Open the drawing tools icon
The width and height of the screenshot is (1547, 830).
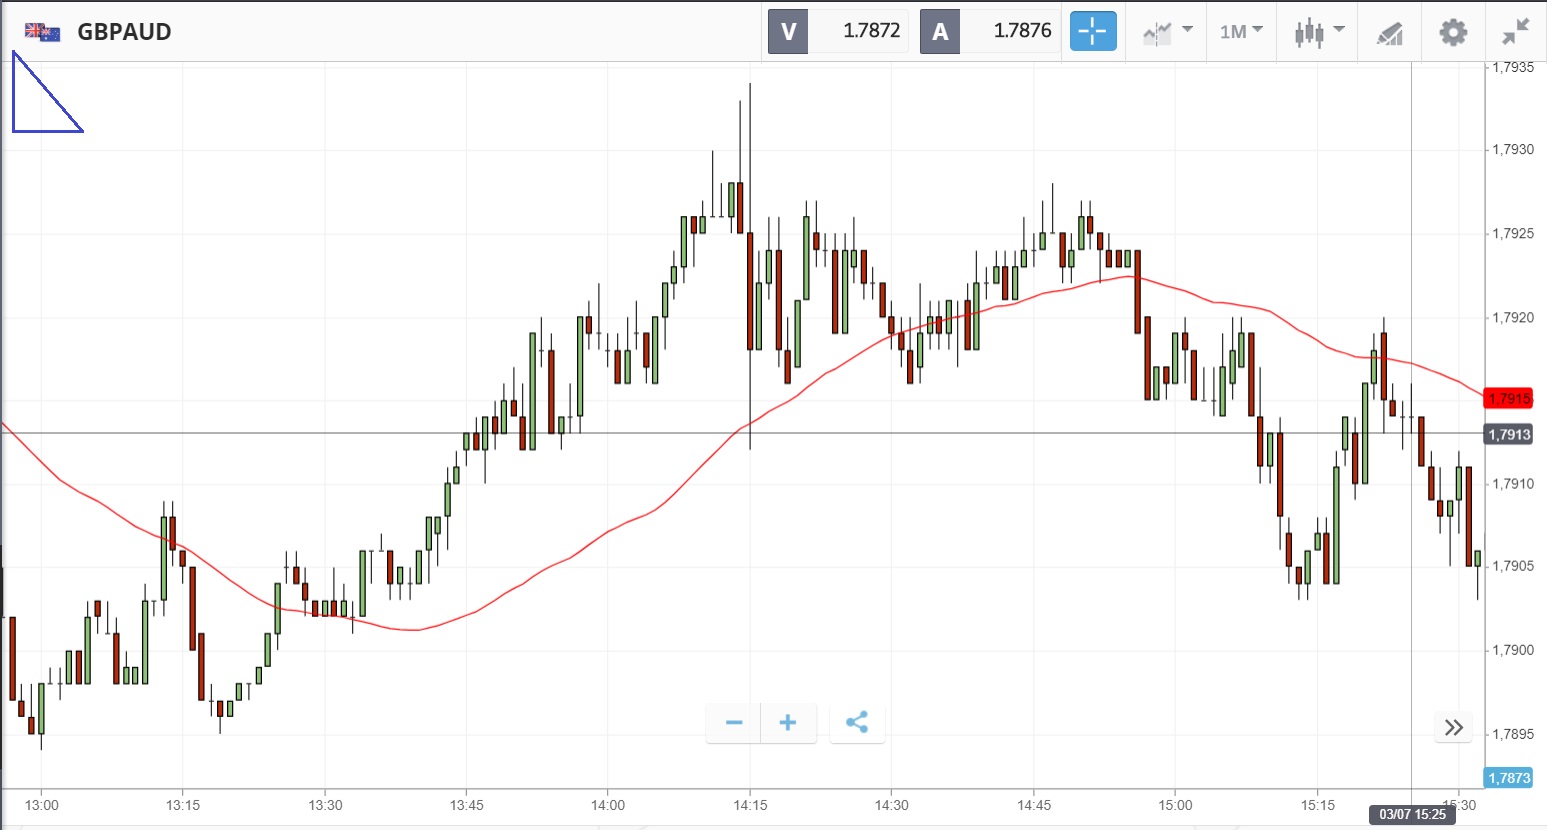(x=1390, y=33)
